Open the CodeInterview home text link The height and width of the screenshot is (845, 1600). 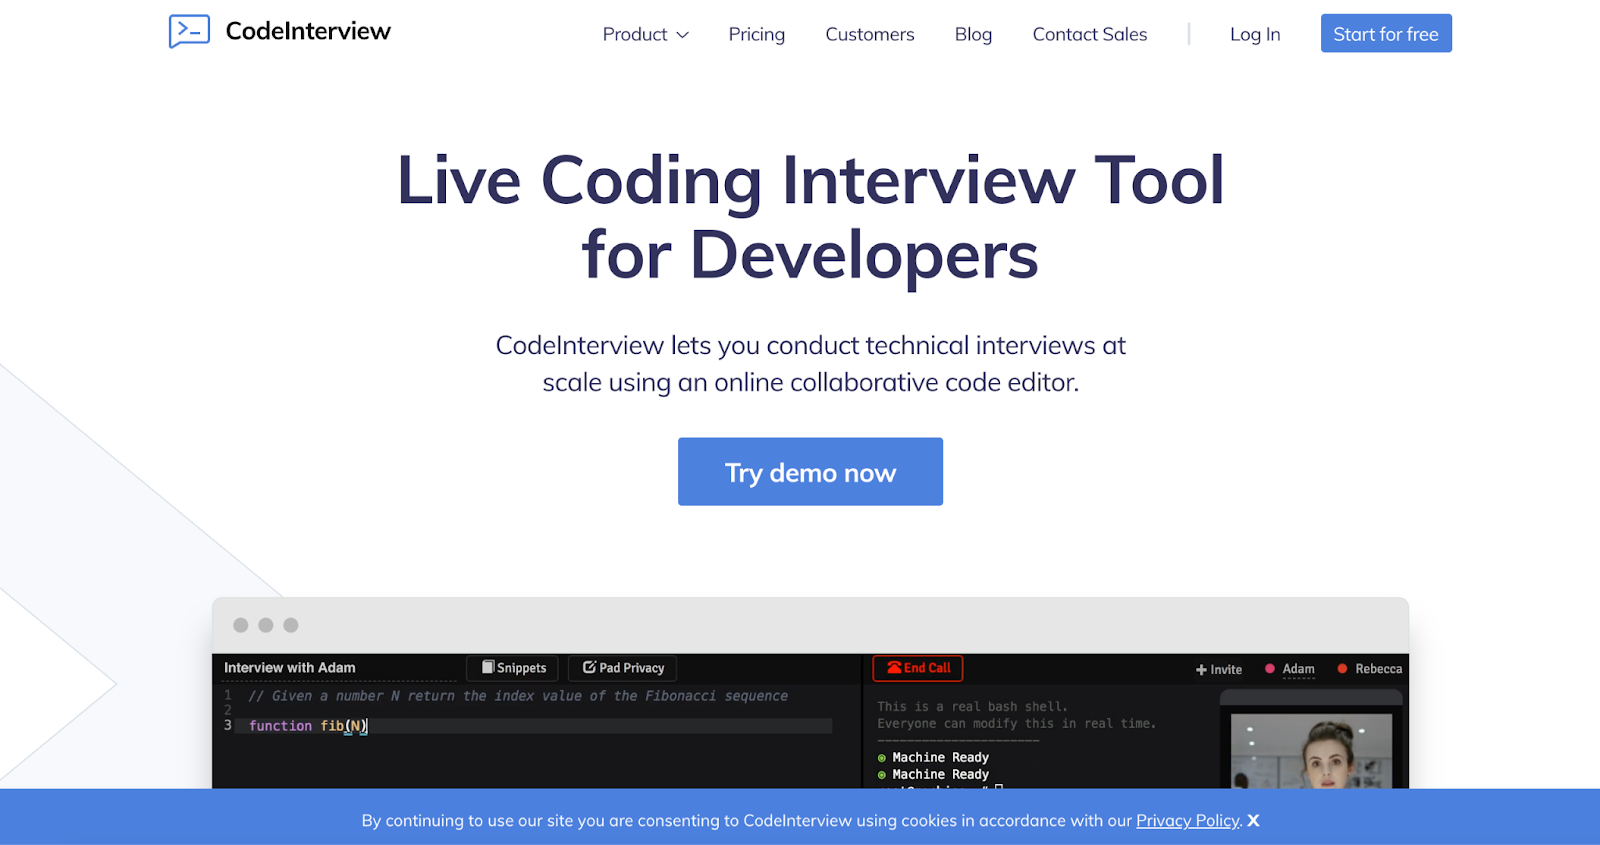click(308, 31)
